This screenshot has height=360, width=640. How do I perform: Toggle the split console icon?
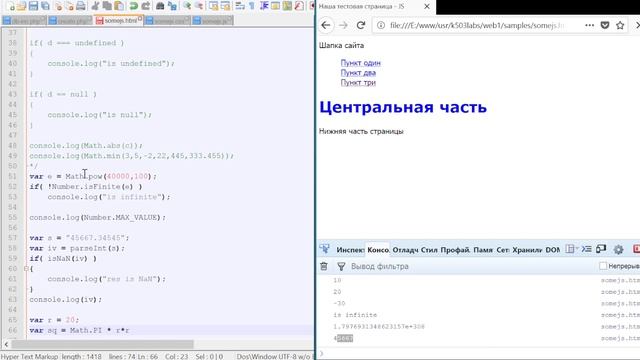click(x=586, y=249)
